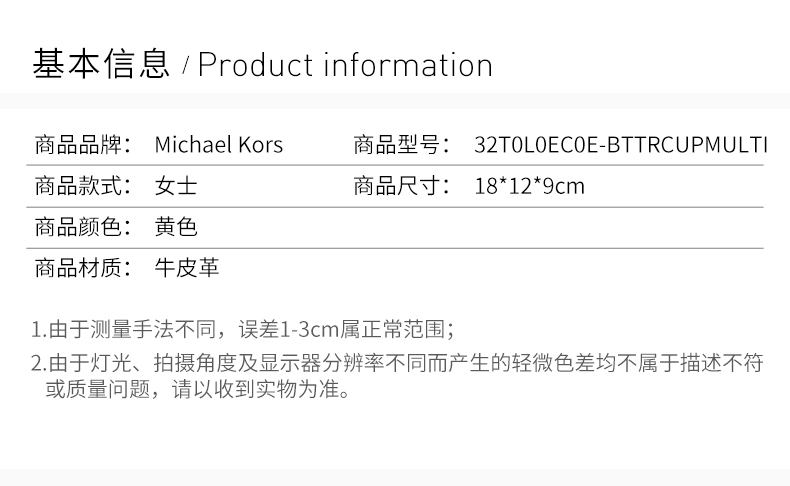Screen dimensions: 790x486
Task: Select the 商品尺寸 label
Action: (x=402, y=186)
